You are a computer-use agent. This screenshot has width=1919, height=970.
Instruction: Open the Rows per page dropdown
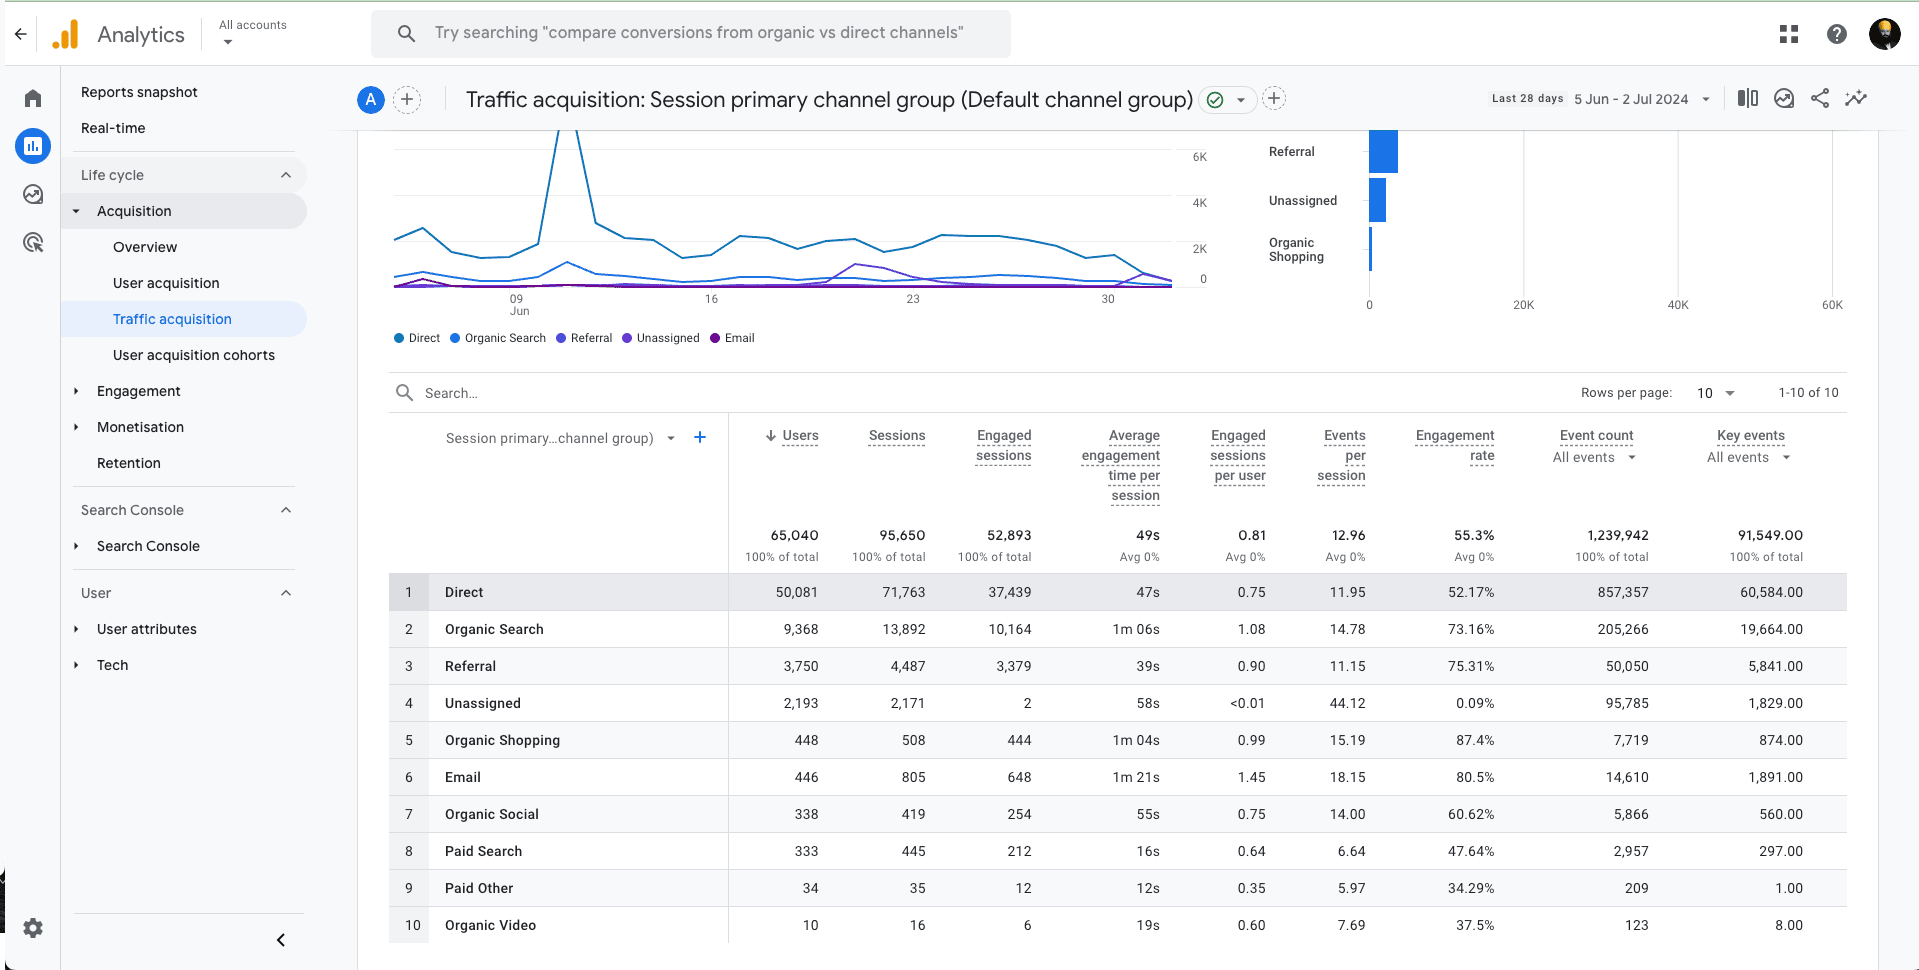[1716, 393]
